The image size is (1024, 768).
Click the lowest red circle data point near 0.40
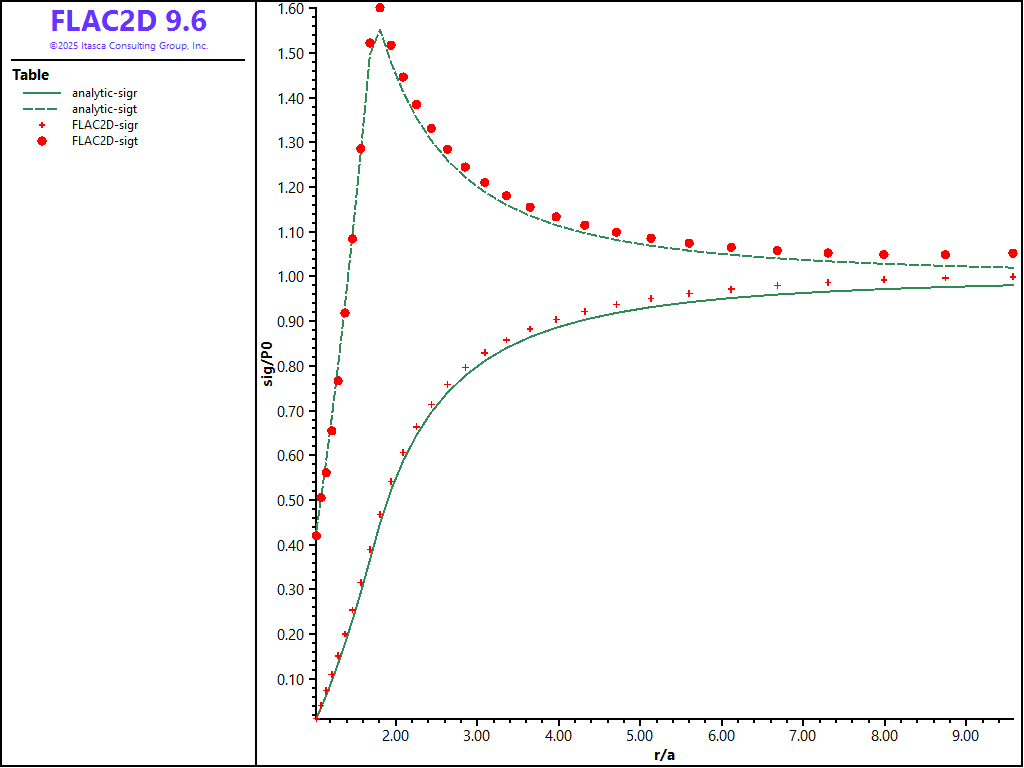(316, 536)
